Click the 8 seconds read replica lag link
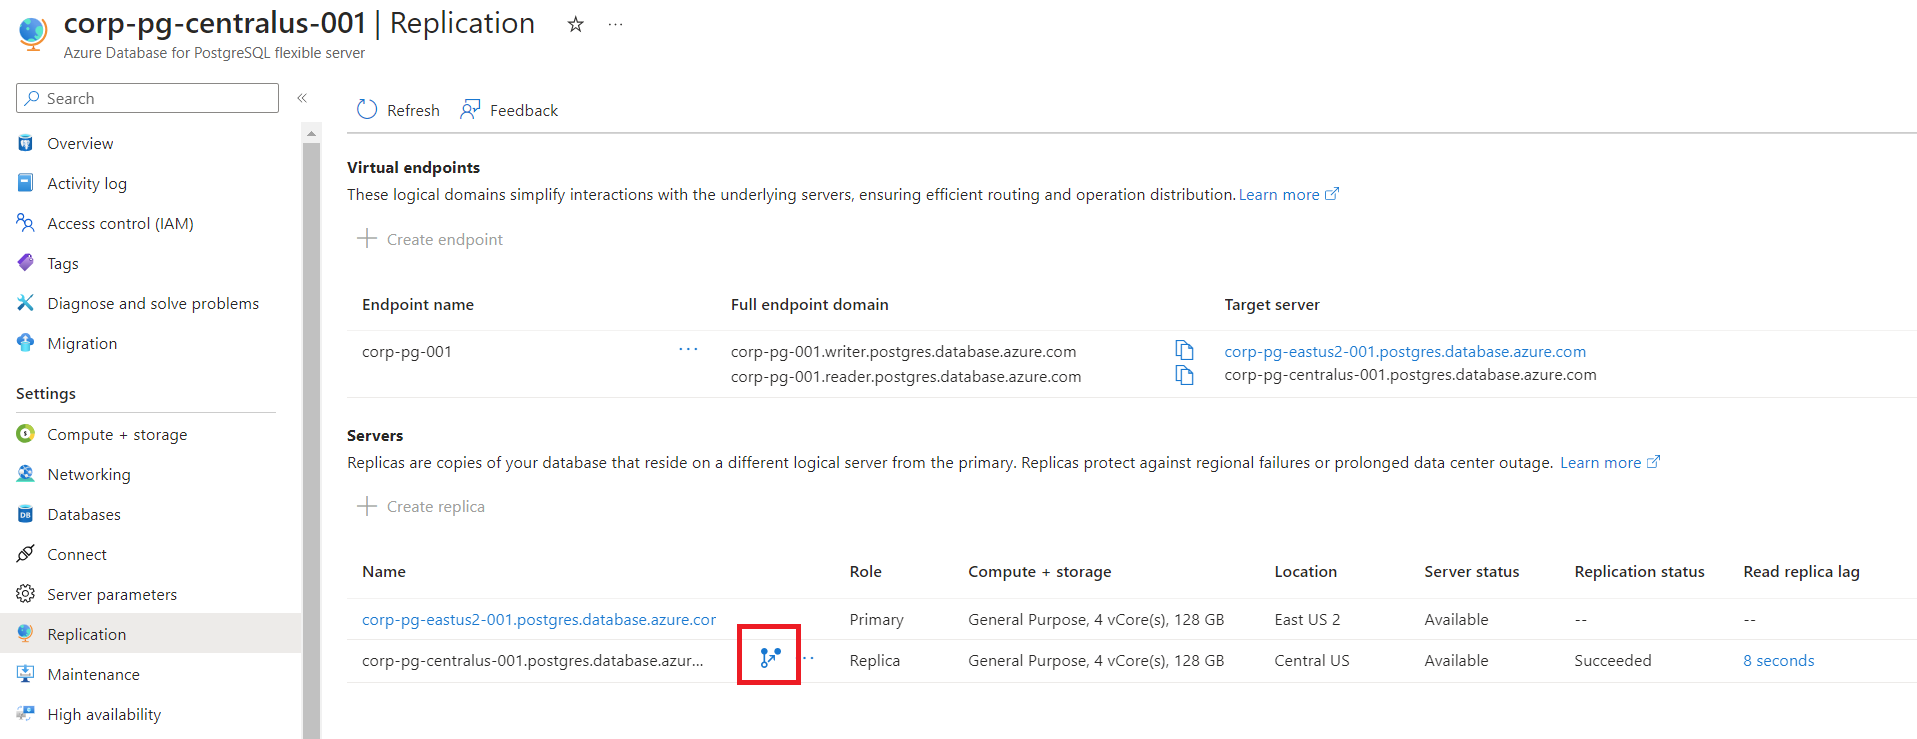 1778,660
